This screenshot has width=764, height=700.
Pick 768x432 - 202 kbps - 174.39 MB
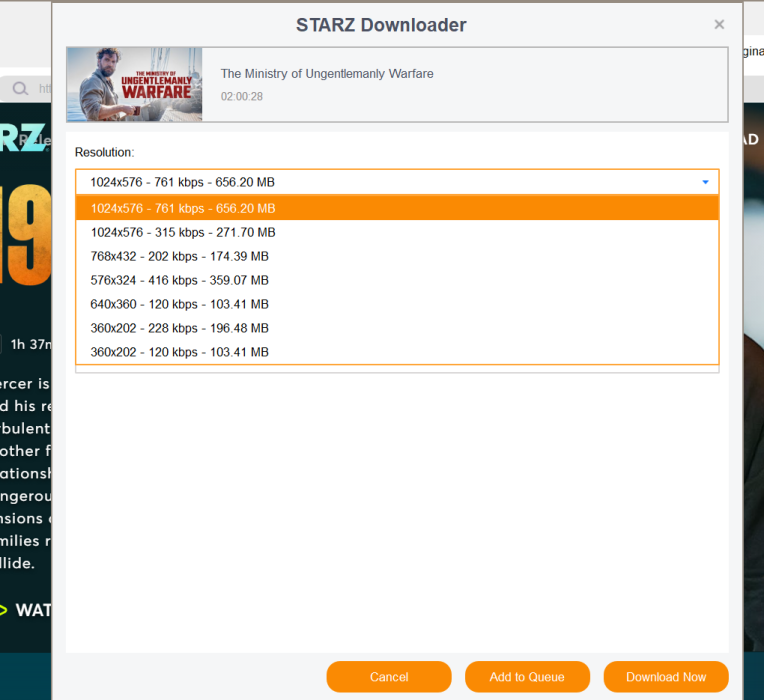[397, 256]
